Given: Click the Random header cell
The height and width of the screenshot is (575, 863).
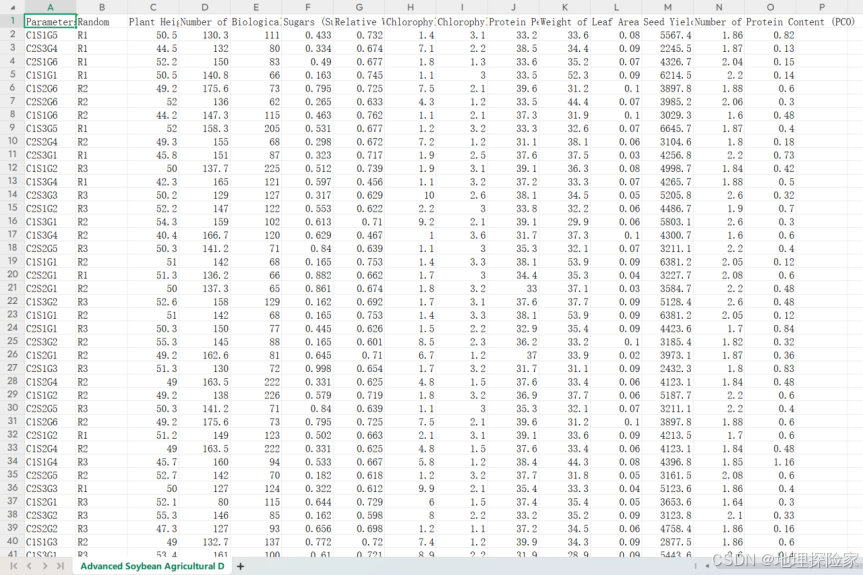Looking at the screenshot, I should [x=102, y=21].
